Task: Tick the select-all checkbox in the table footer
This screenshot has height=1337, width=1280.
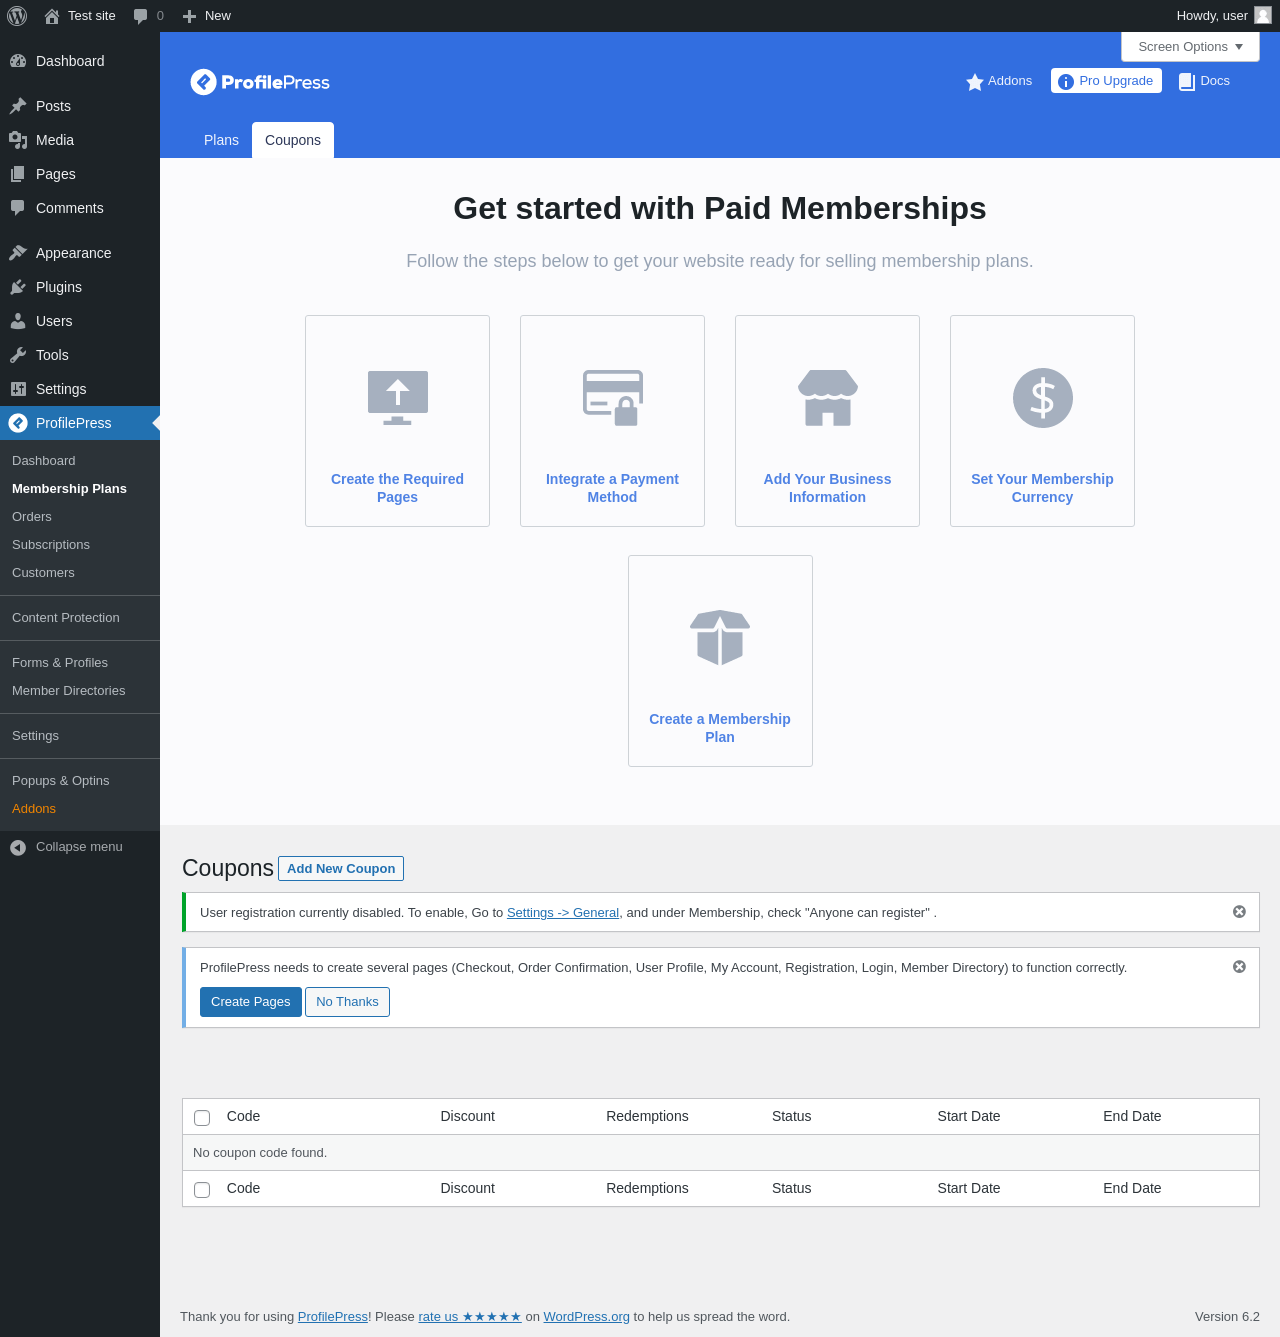Action: tap(202, 1190)
